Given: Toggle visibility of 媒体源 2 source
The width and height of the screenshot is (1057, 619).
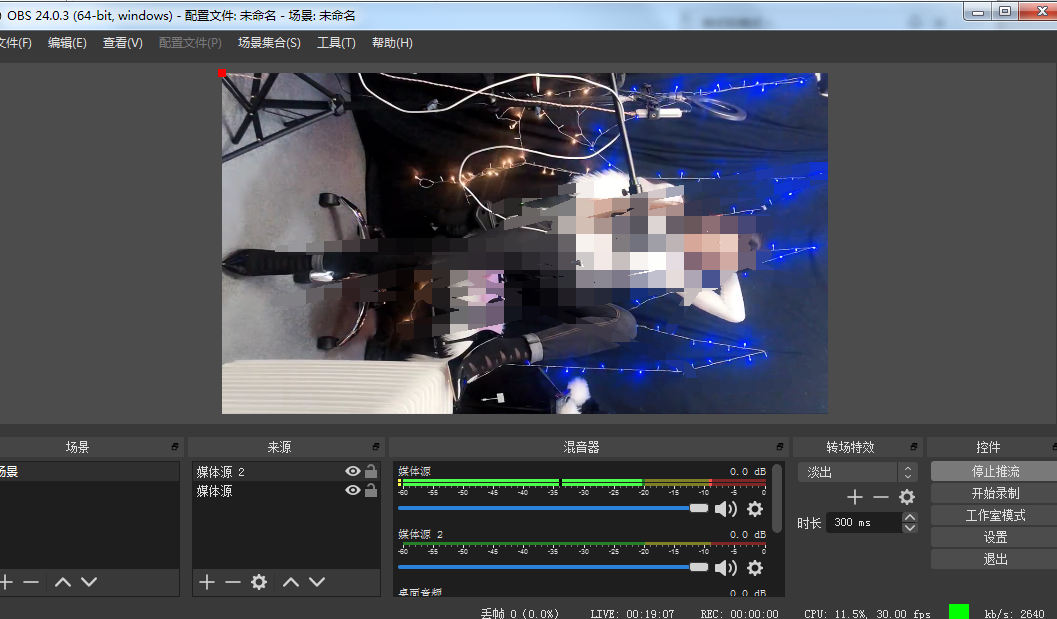Looking at the screenshot, I should [x=353, y=471].
